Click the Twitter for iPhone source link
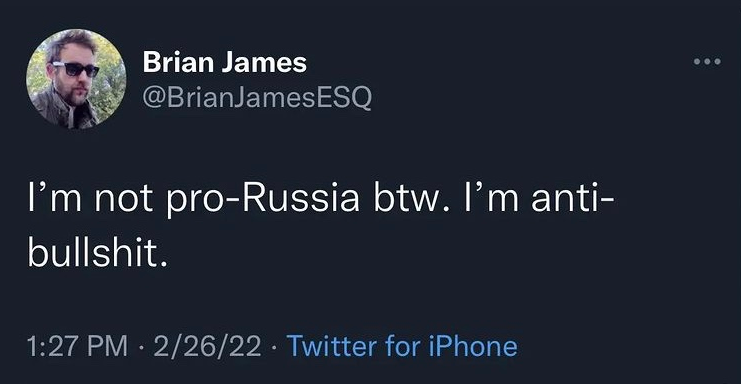The image size is (741, 384). 402,346
